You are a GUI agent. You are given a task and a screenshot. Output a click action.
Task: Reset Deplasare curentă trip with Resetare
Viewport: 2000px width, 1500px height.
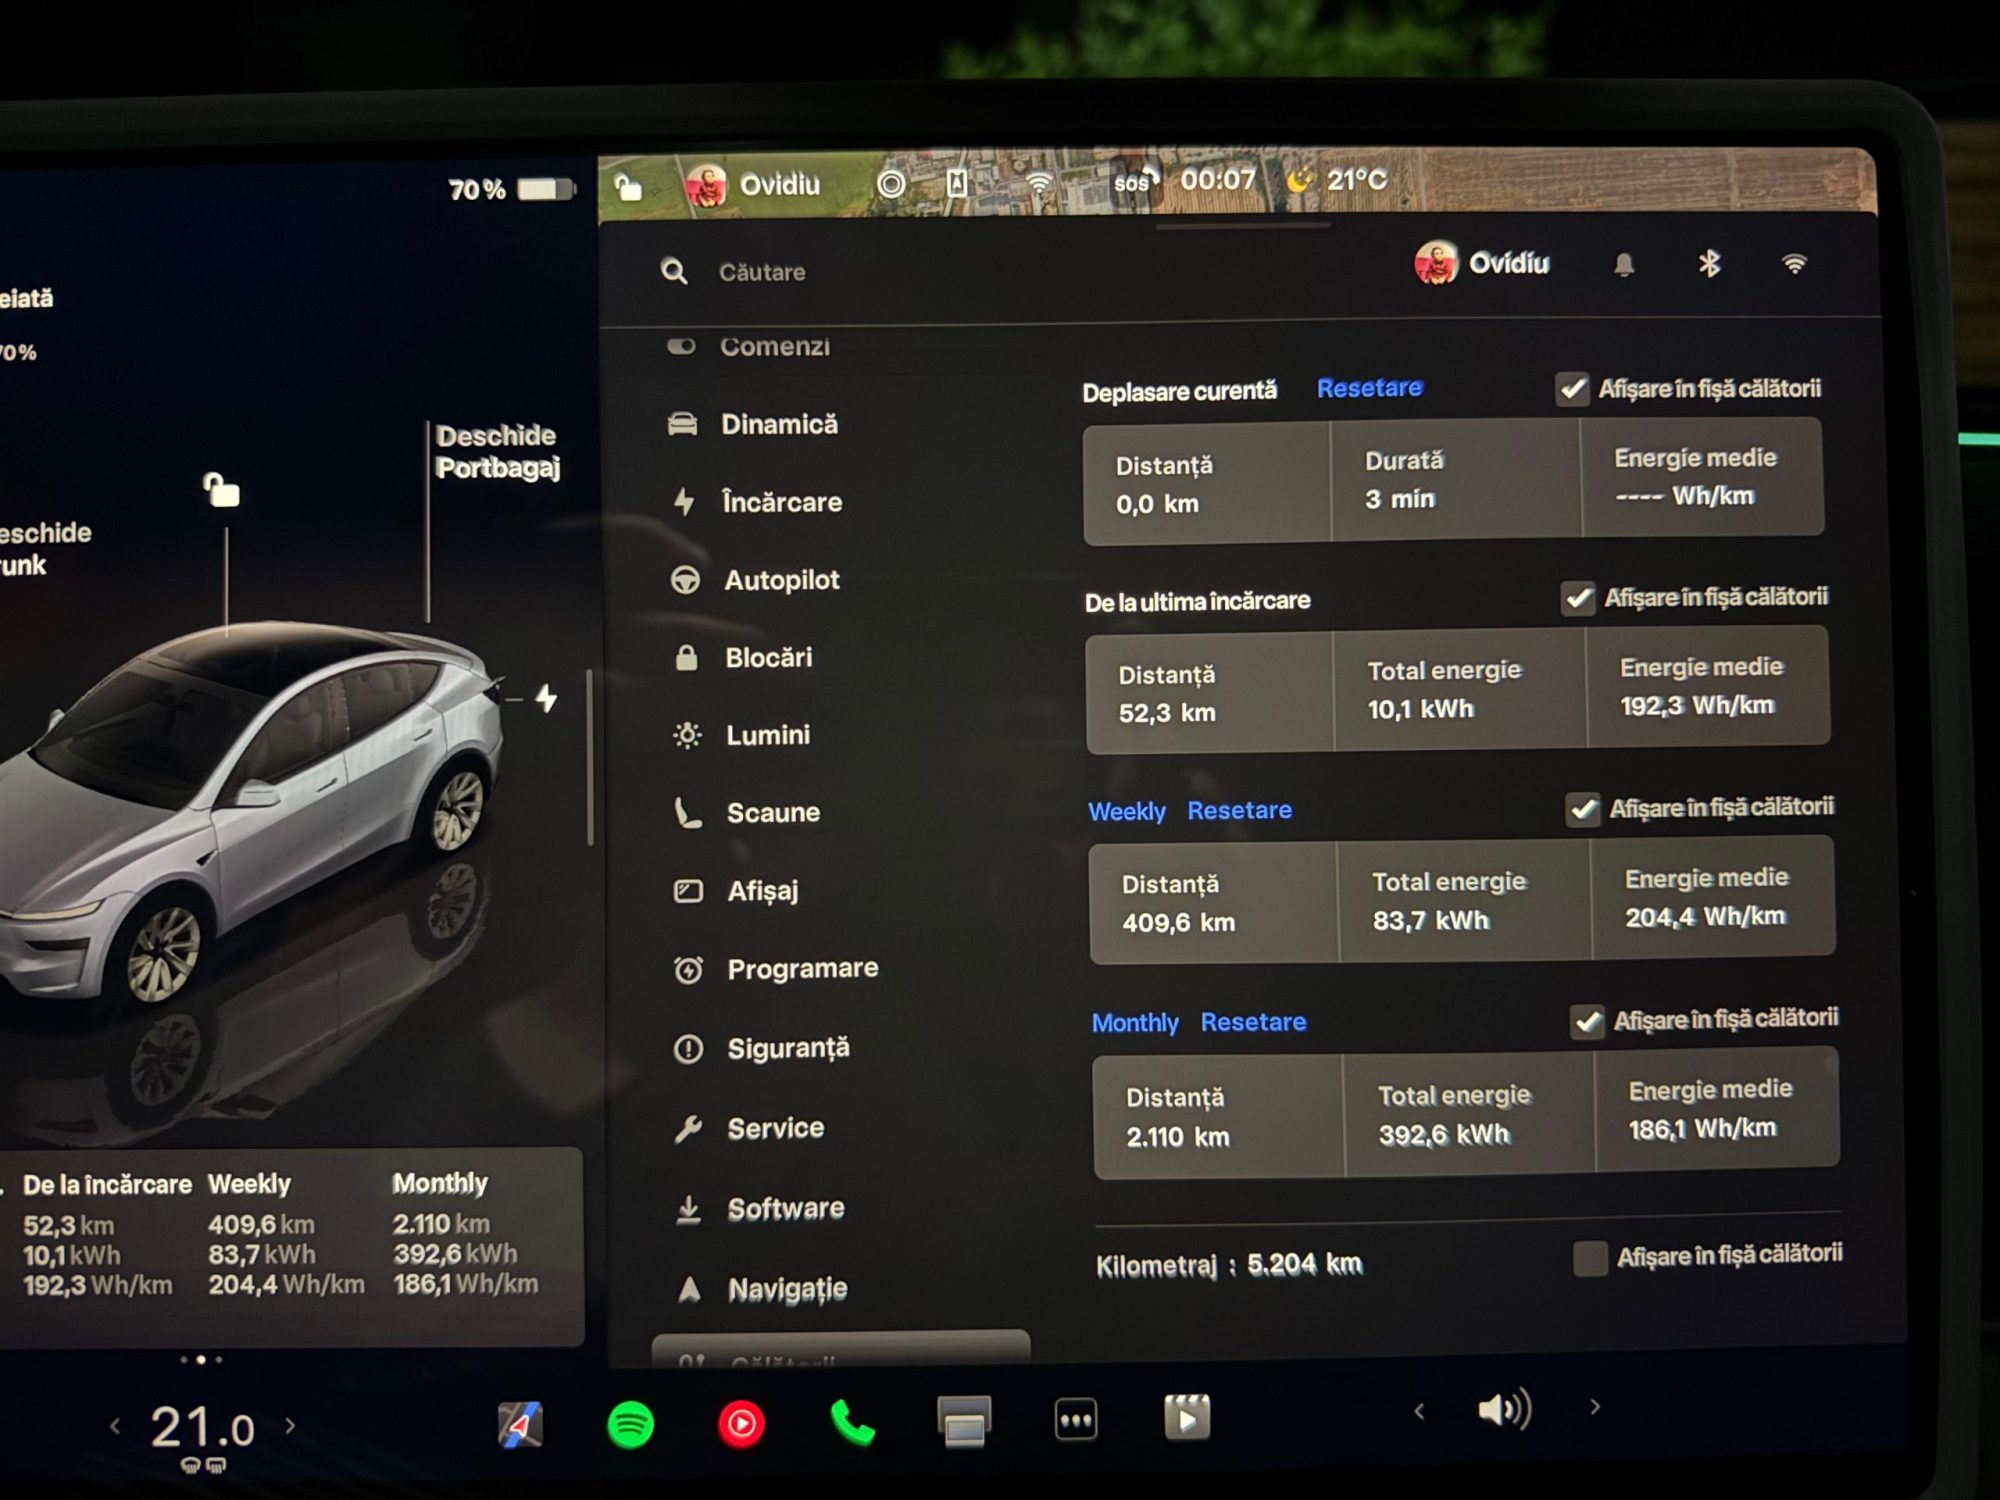[1369, 388]
